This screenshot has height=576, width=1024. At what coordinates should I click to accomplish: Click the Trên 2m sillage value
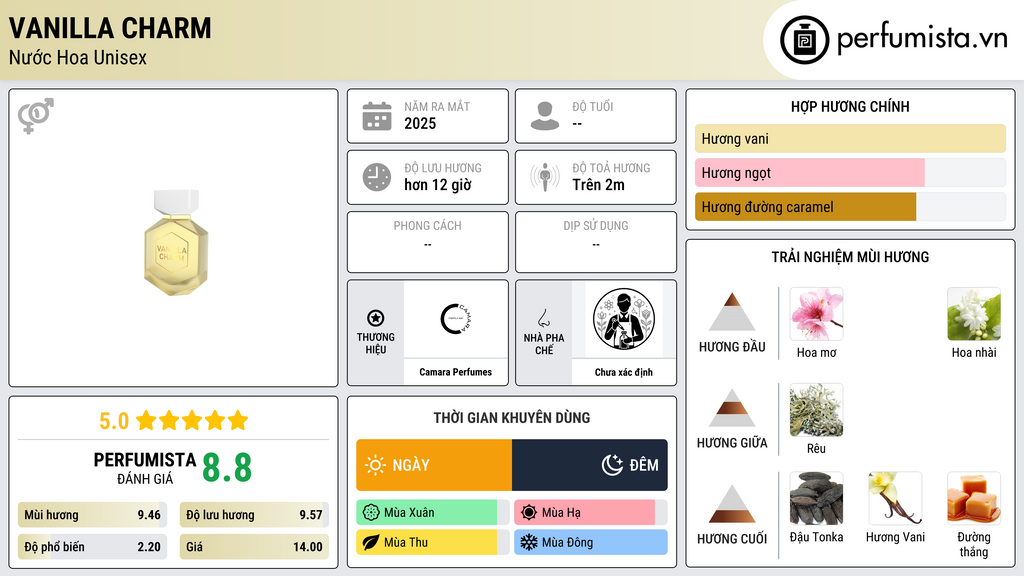tap(598, 185)
